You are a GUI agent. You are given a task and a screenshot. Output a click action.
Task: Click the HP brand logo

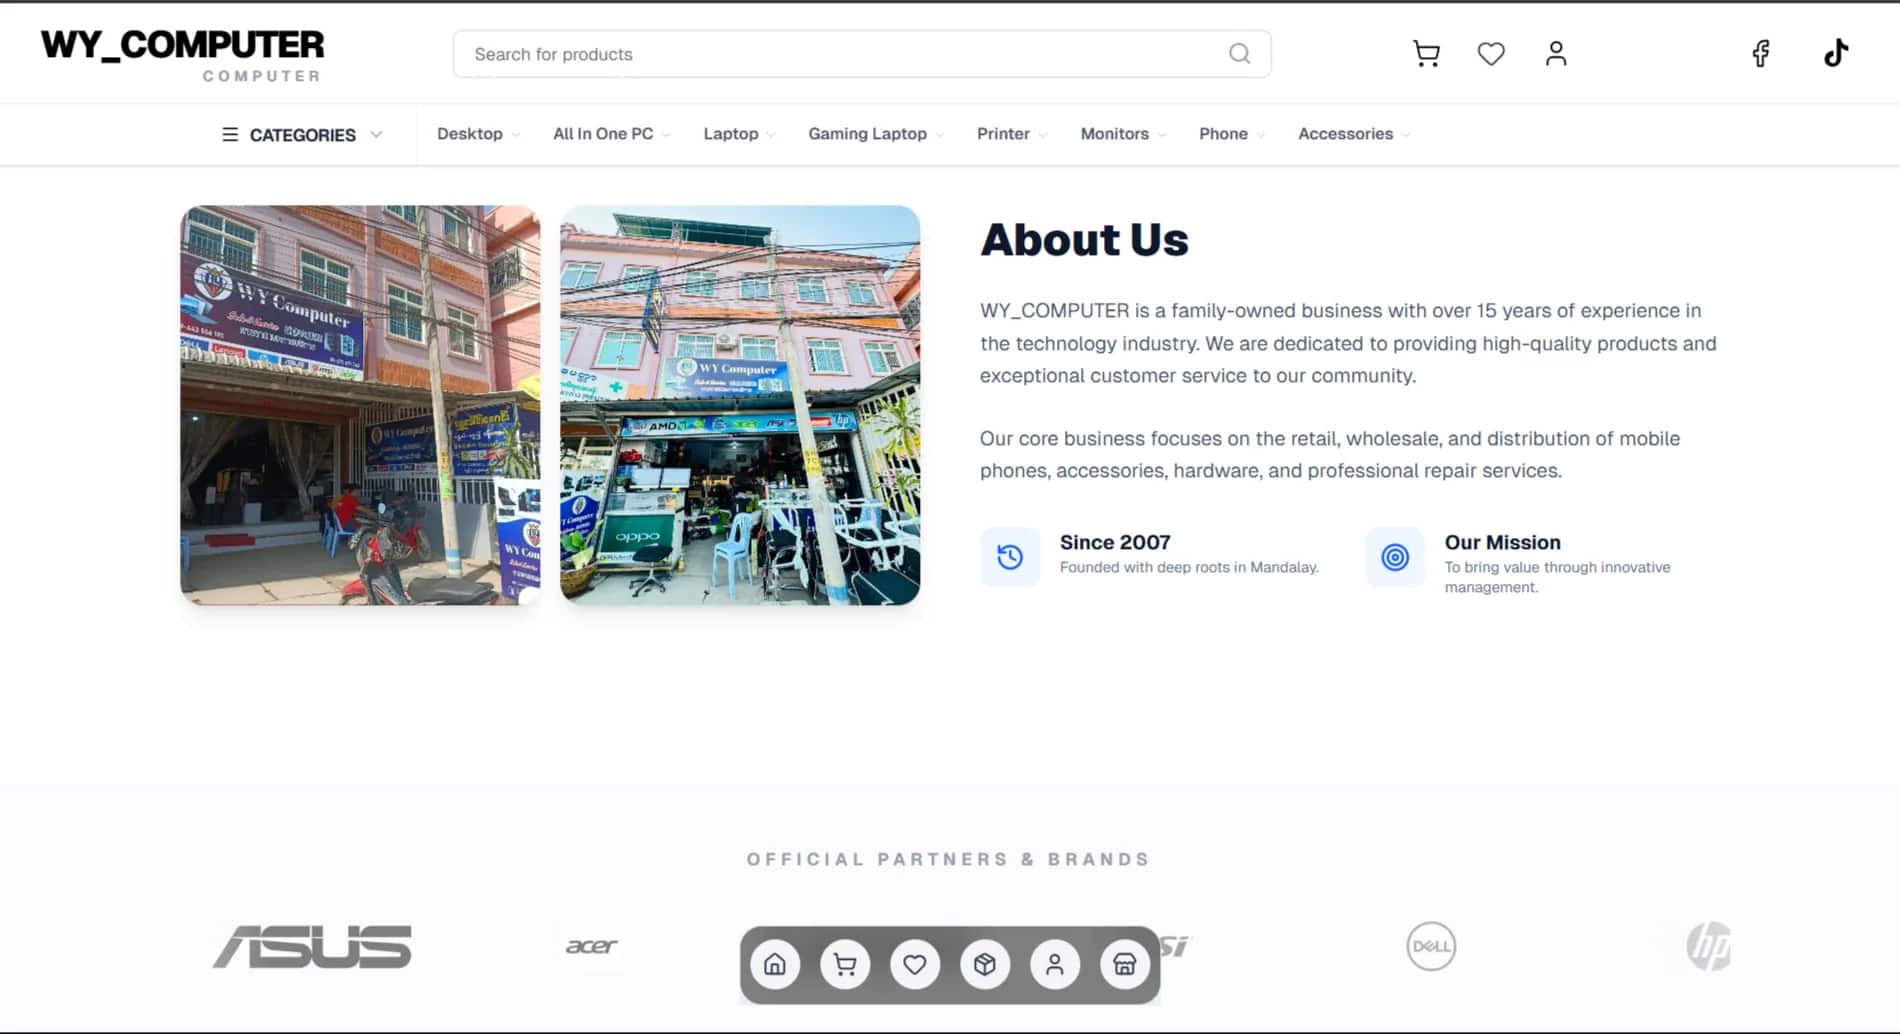(x=1708, y=946)
